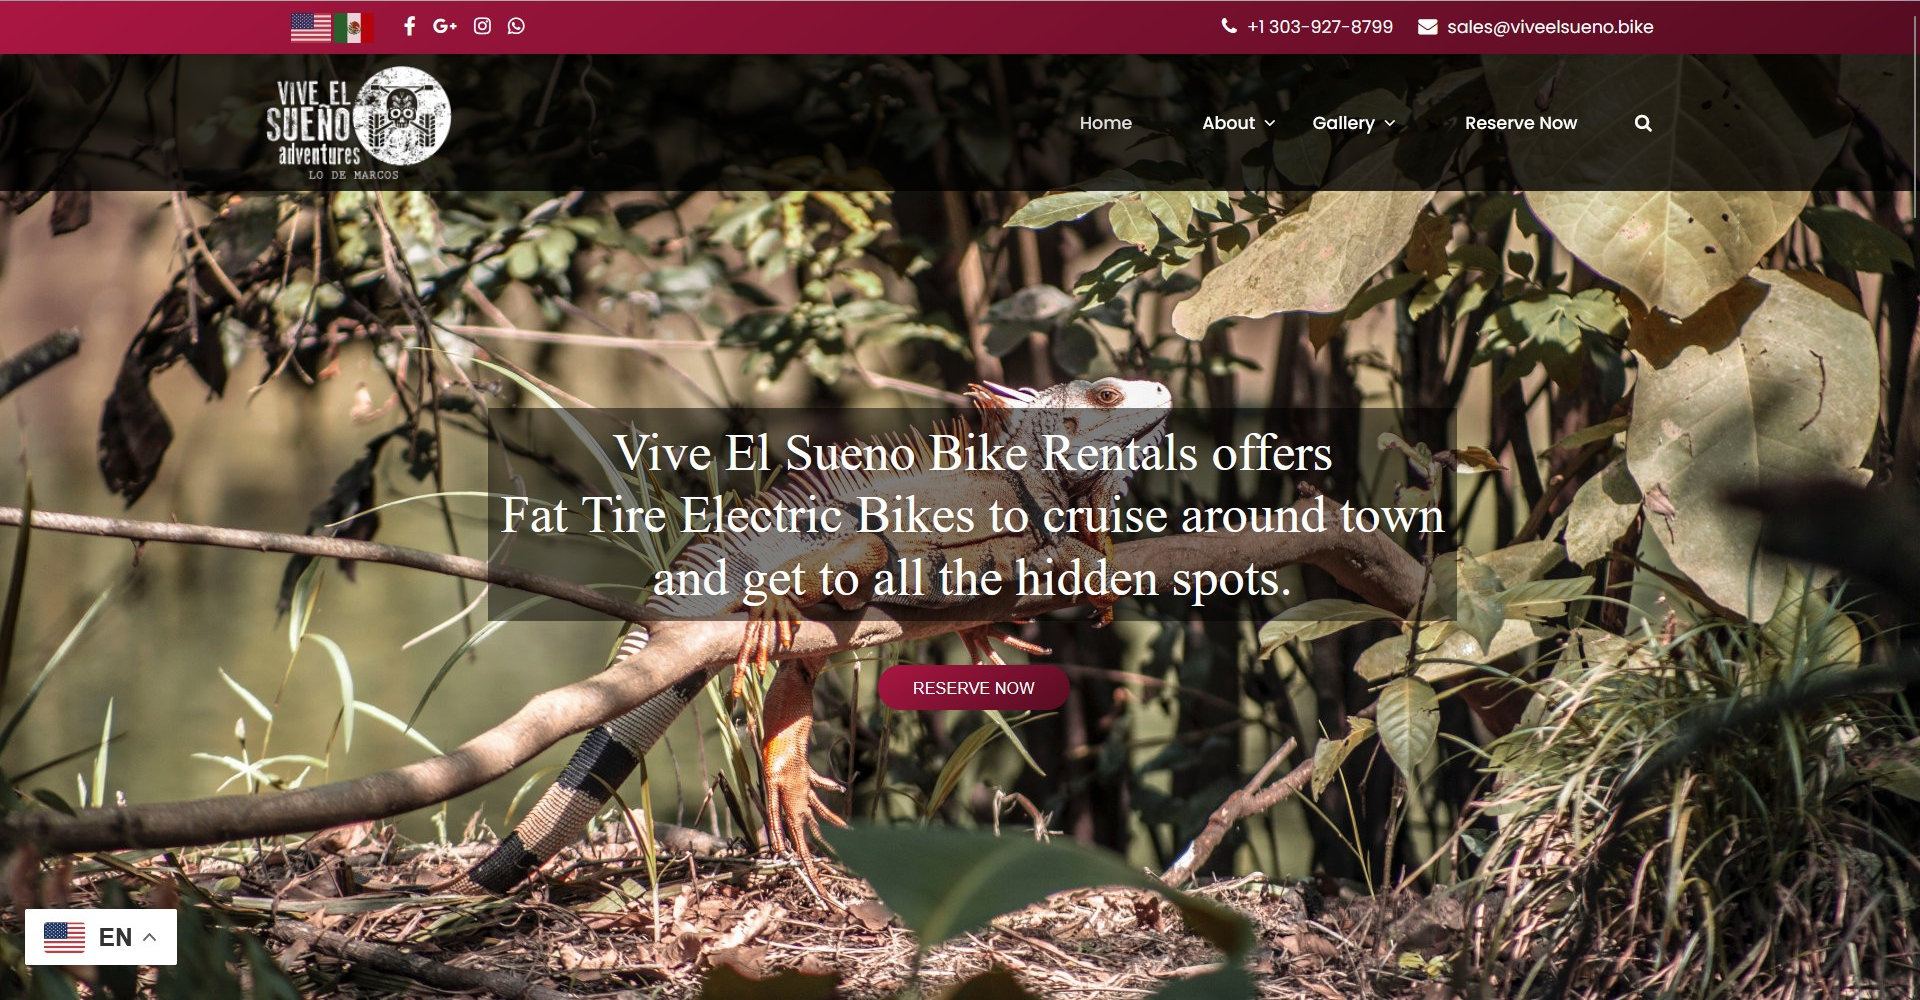Open the EN language selector caret
Viewport: 1920px width, 1000px height.
[150, 937]
